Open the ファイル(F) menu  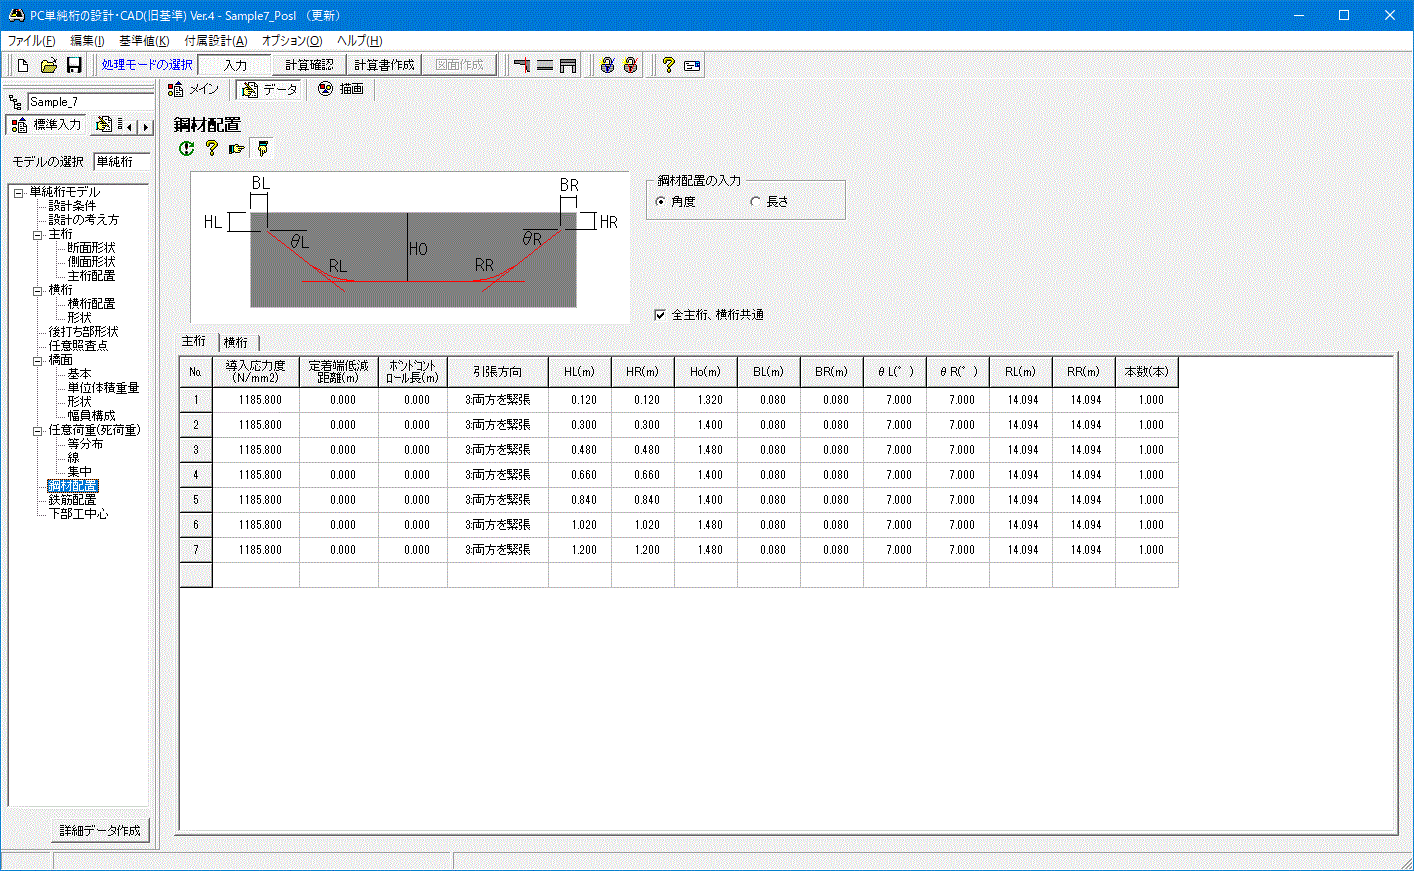(x=31, y=41)
